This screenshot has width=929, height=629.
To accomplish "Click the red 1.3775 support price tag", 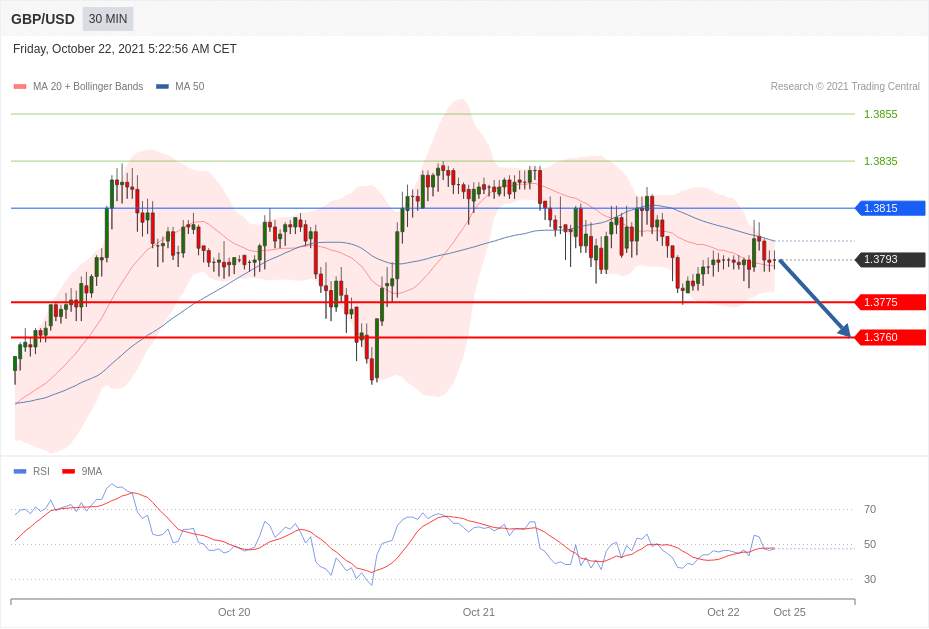I will 890,302.
